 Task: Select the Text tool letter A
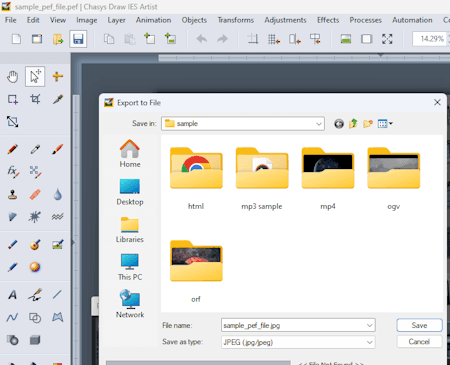[13, 295]
